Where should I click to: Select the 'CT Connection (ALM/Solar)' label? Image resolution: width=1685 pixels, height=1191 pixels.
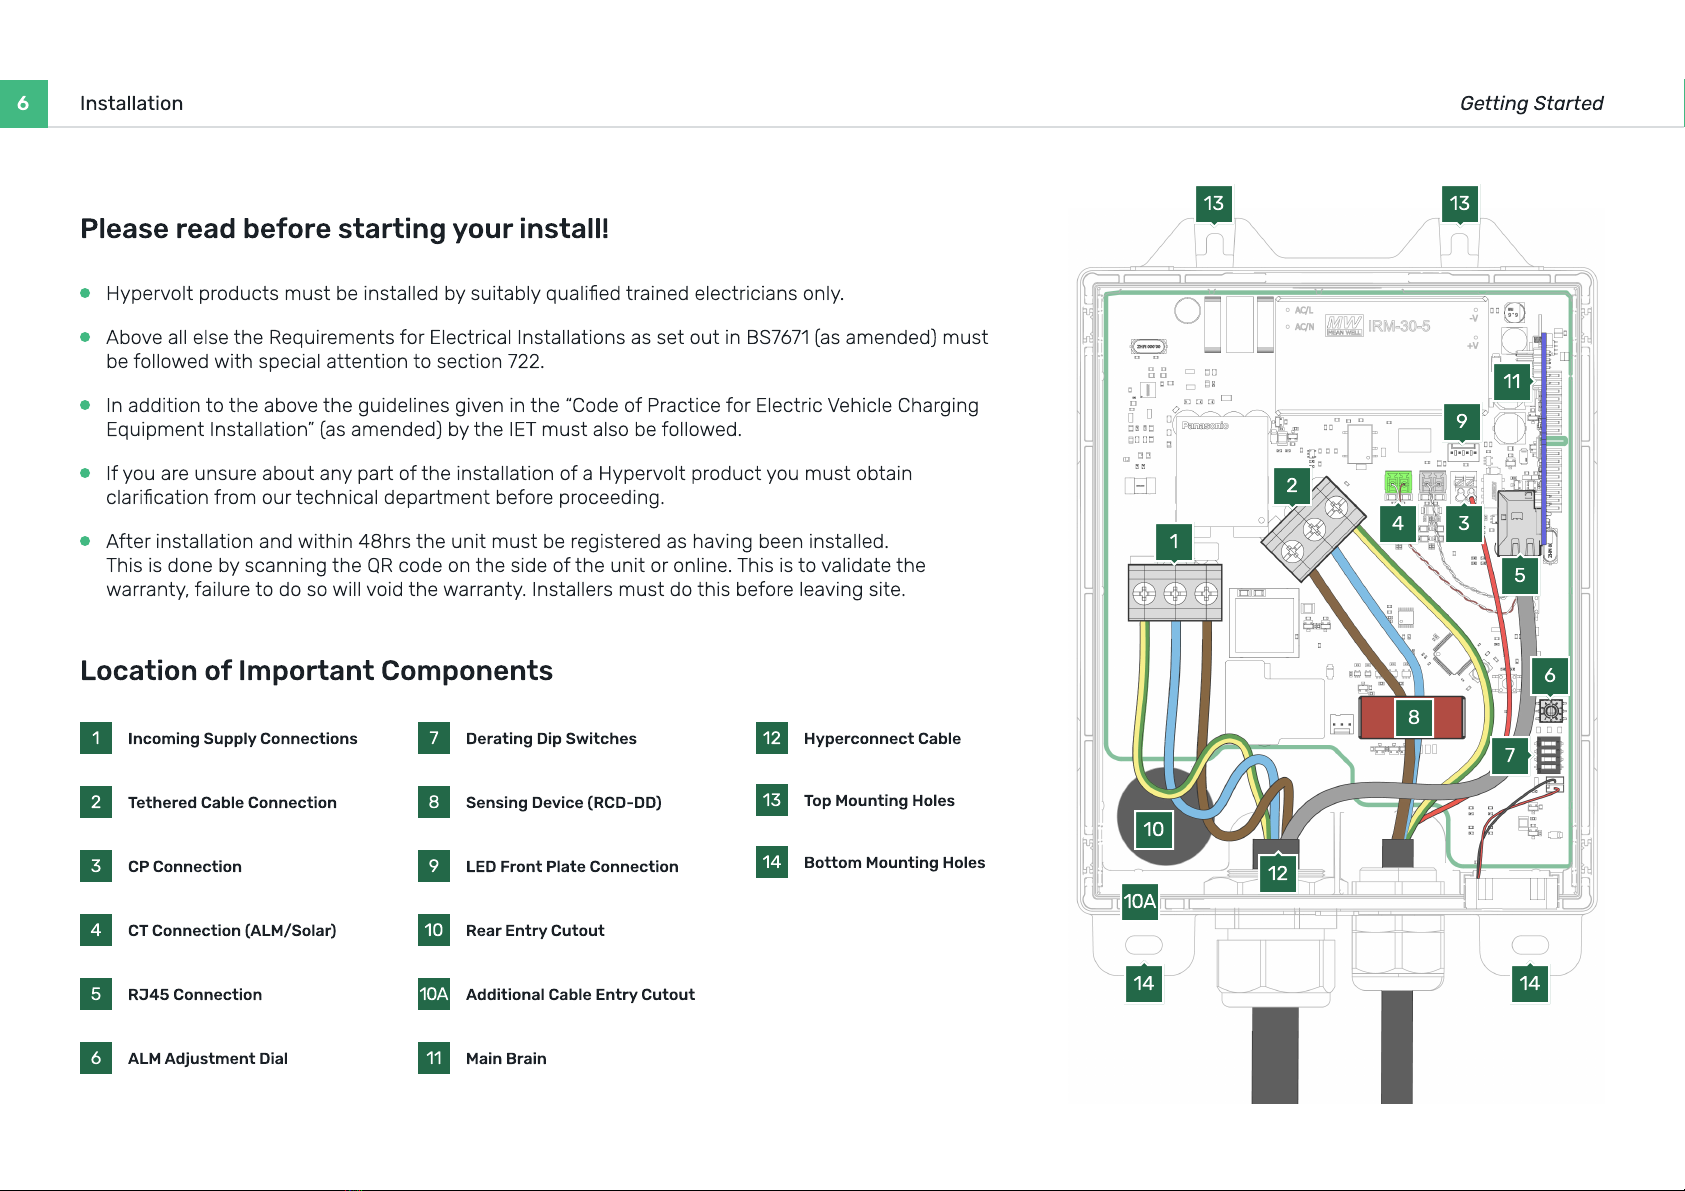point(232,930)
